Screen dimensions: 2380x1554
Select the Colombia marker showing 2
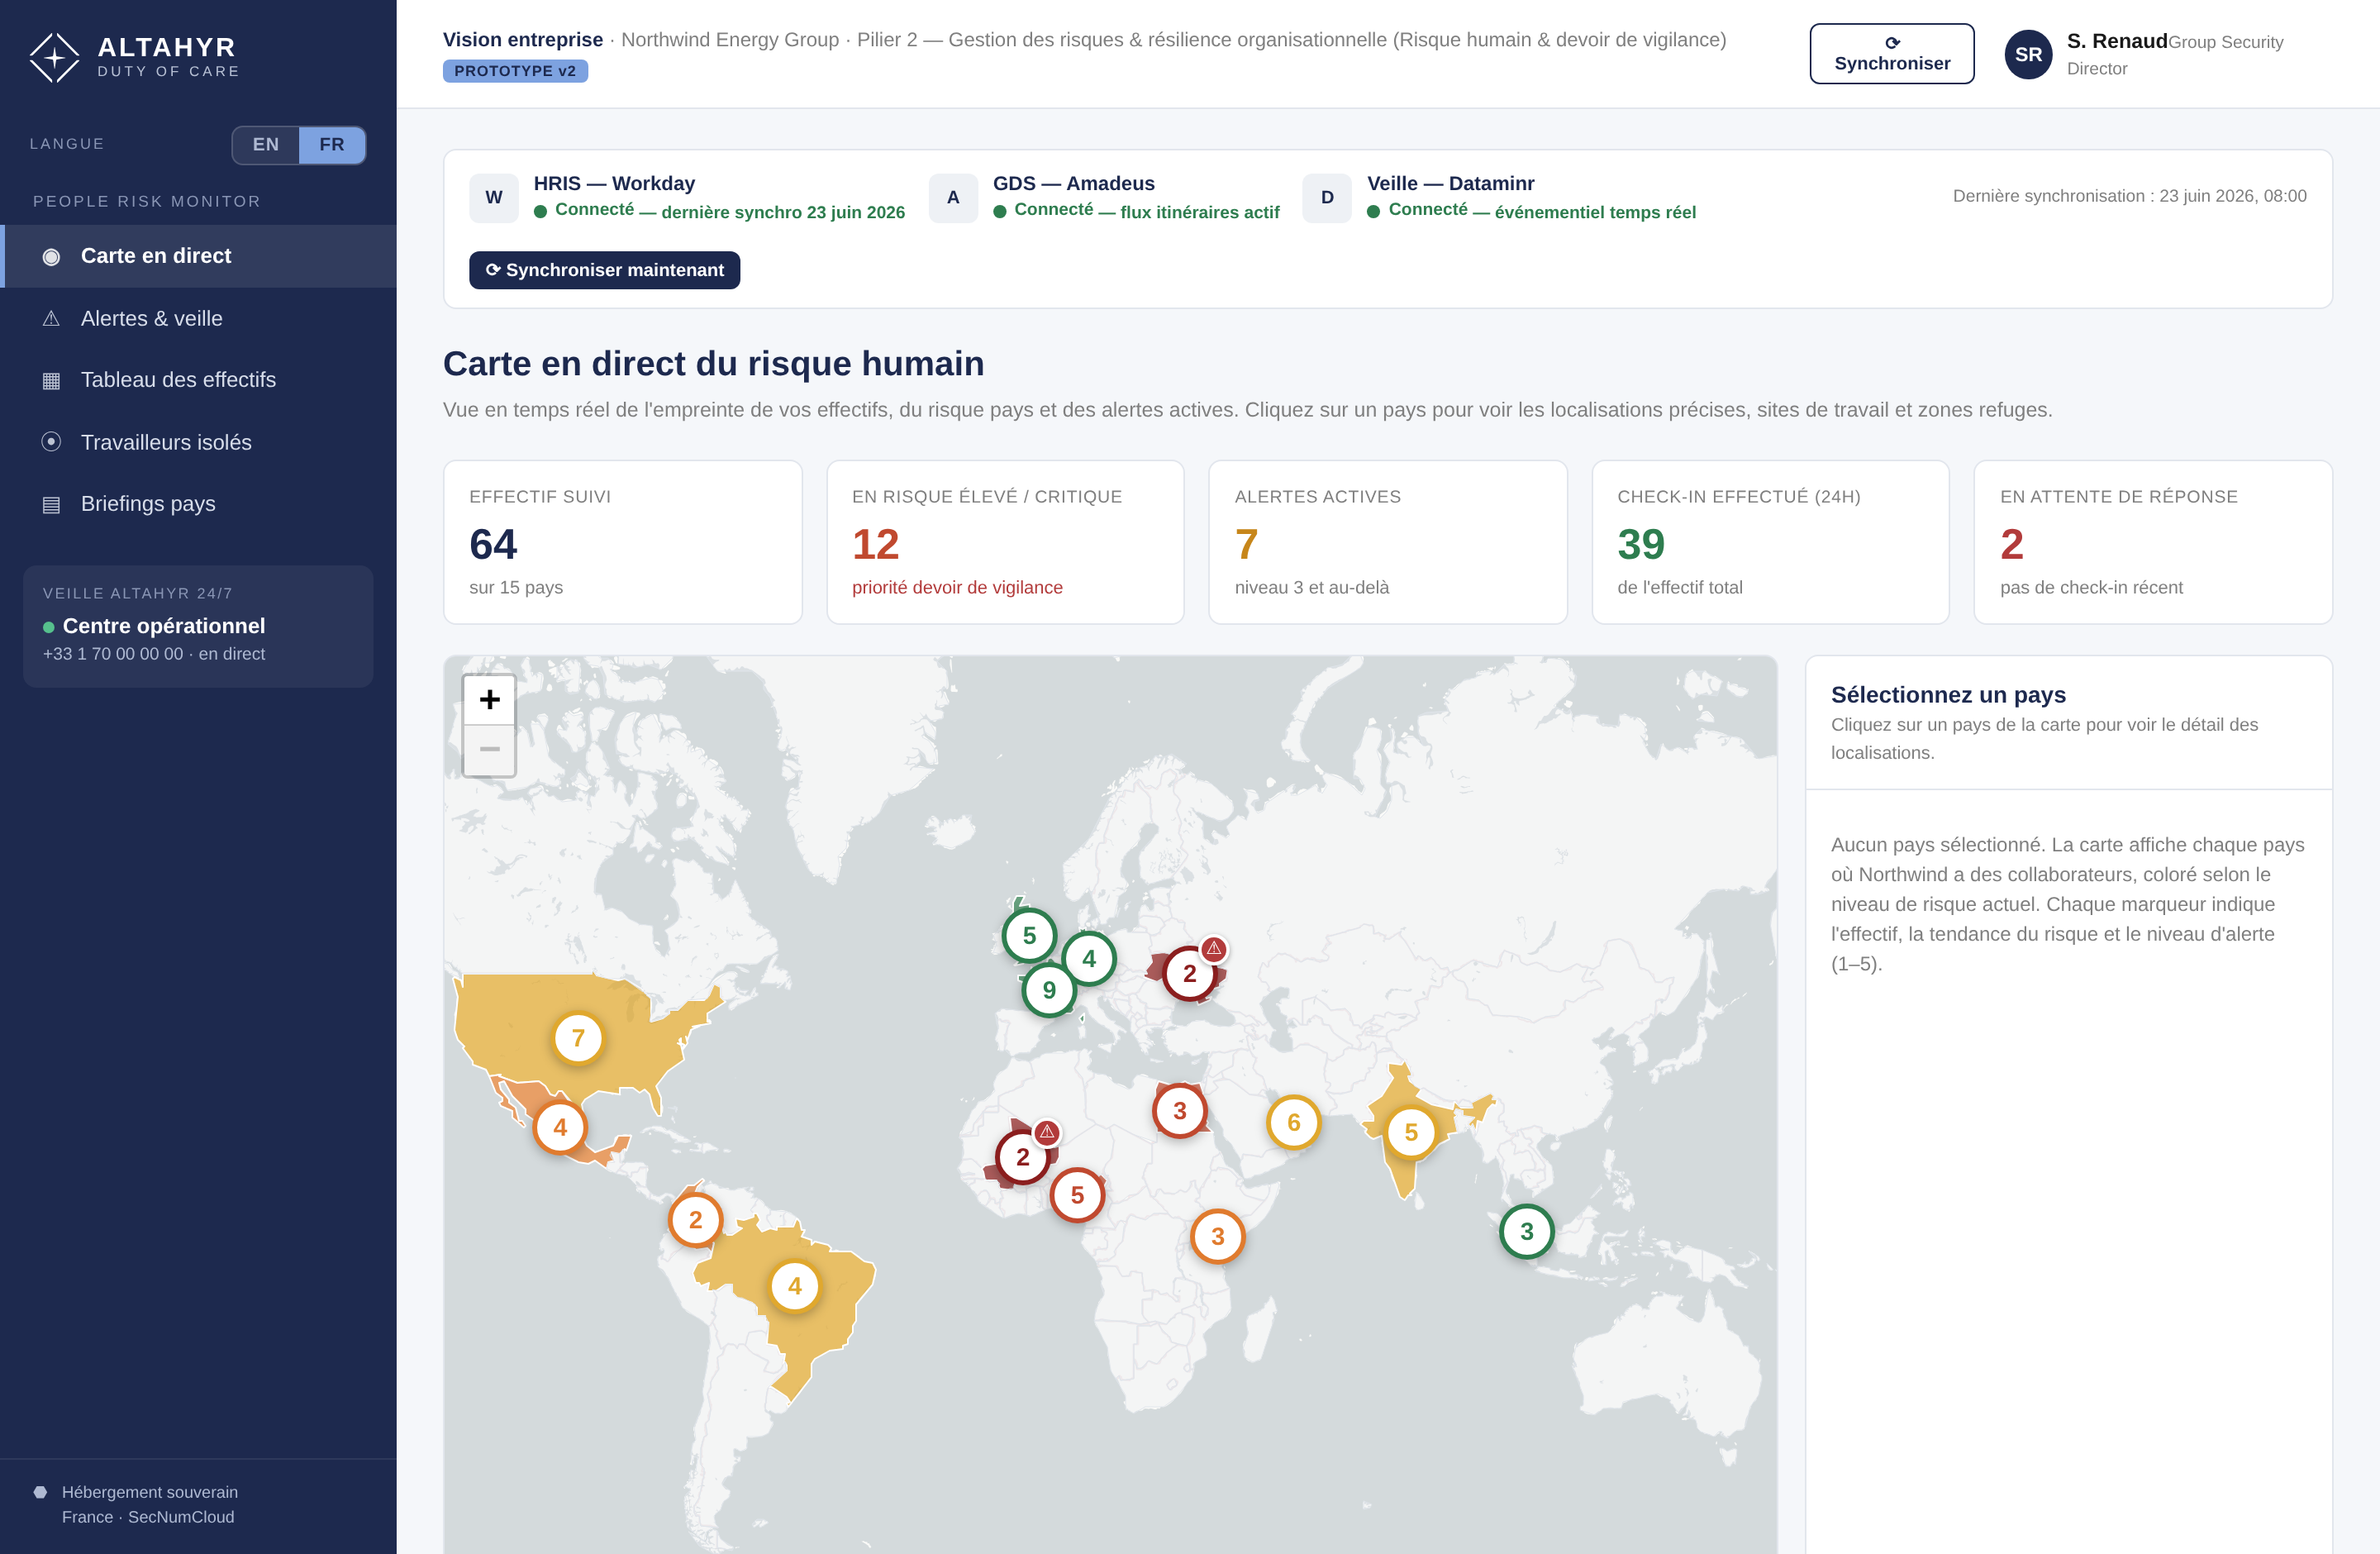[695, 1221]
